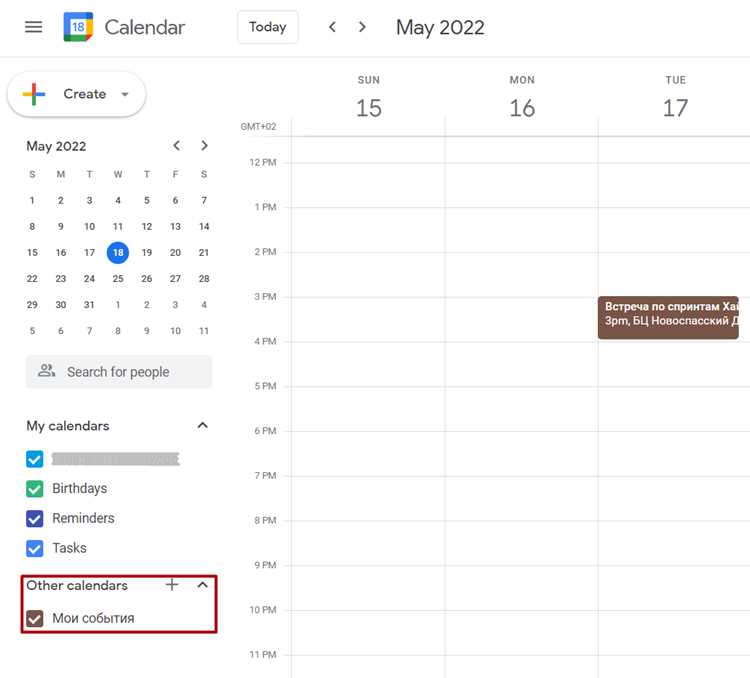This screenshot has width=750, height=678.
Task: Uncheck the Reminders calendar
Action: coord(34,518)
